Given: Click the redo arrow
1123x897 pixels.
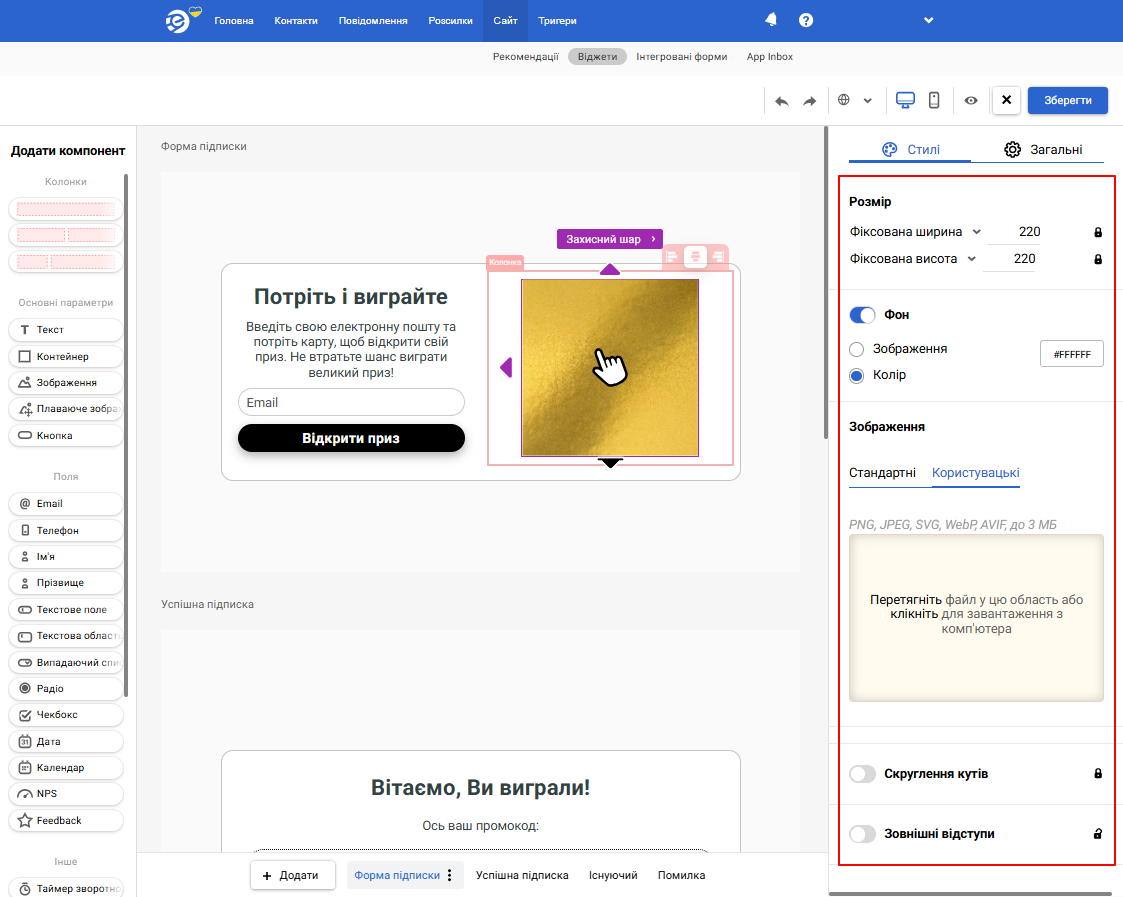Looking at the screenshot, I should pos(809,101).
